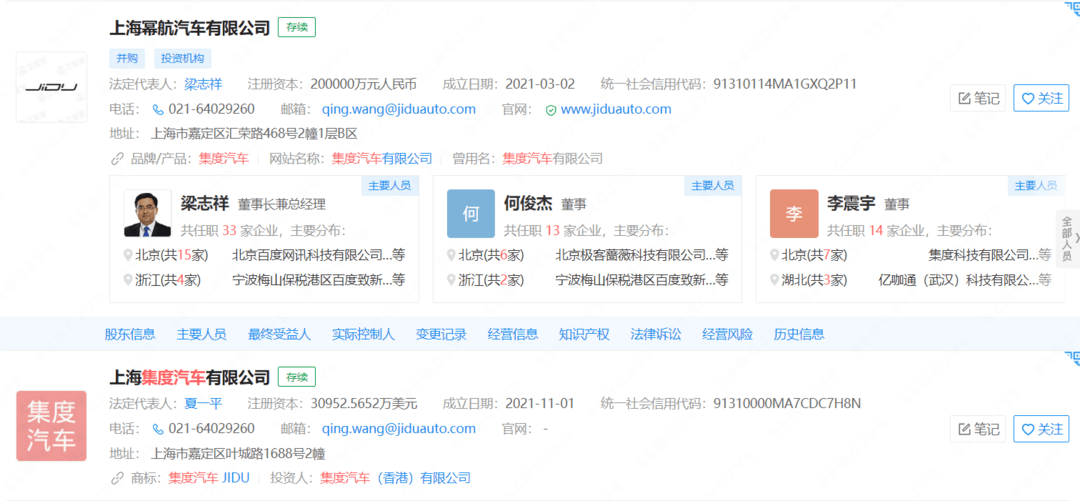This screenshot has height=501, width=1080.
Task: Open company title 上海集度汽车有限公司
Action: pyautogui.click(x=189, y=377)
